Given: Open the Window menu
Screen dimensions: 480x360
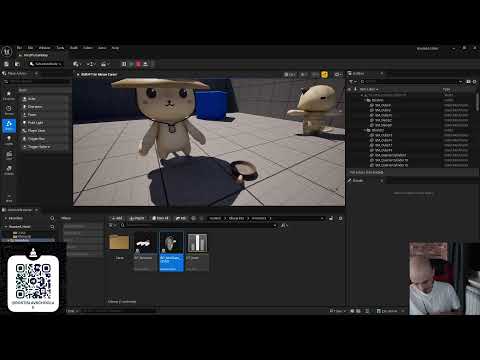Looking at the screenshot, I should coord(44,48).
